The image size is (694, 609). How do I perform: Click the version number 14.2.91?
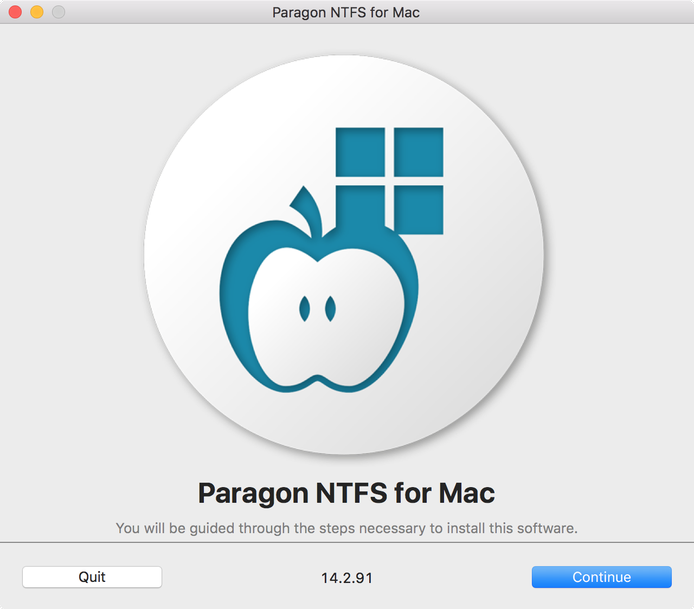click(347, 578)
